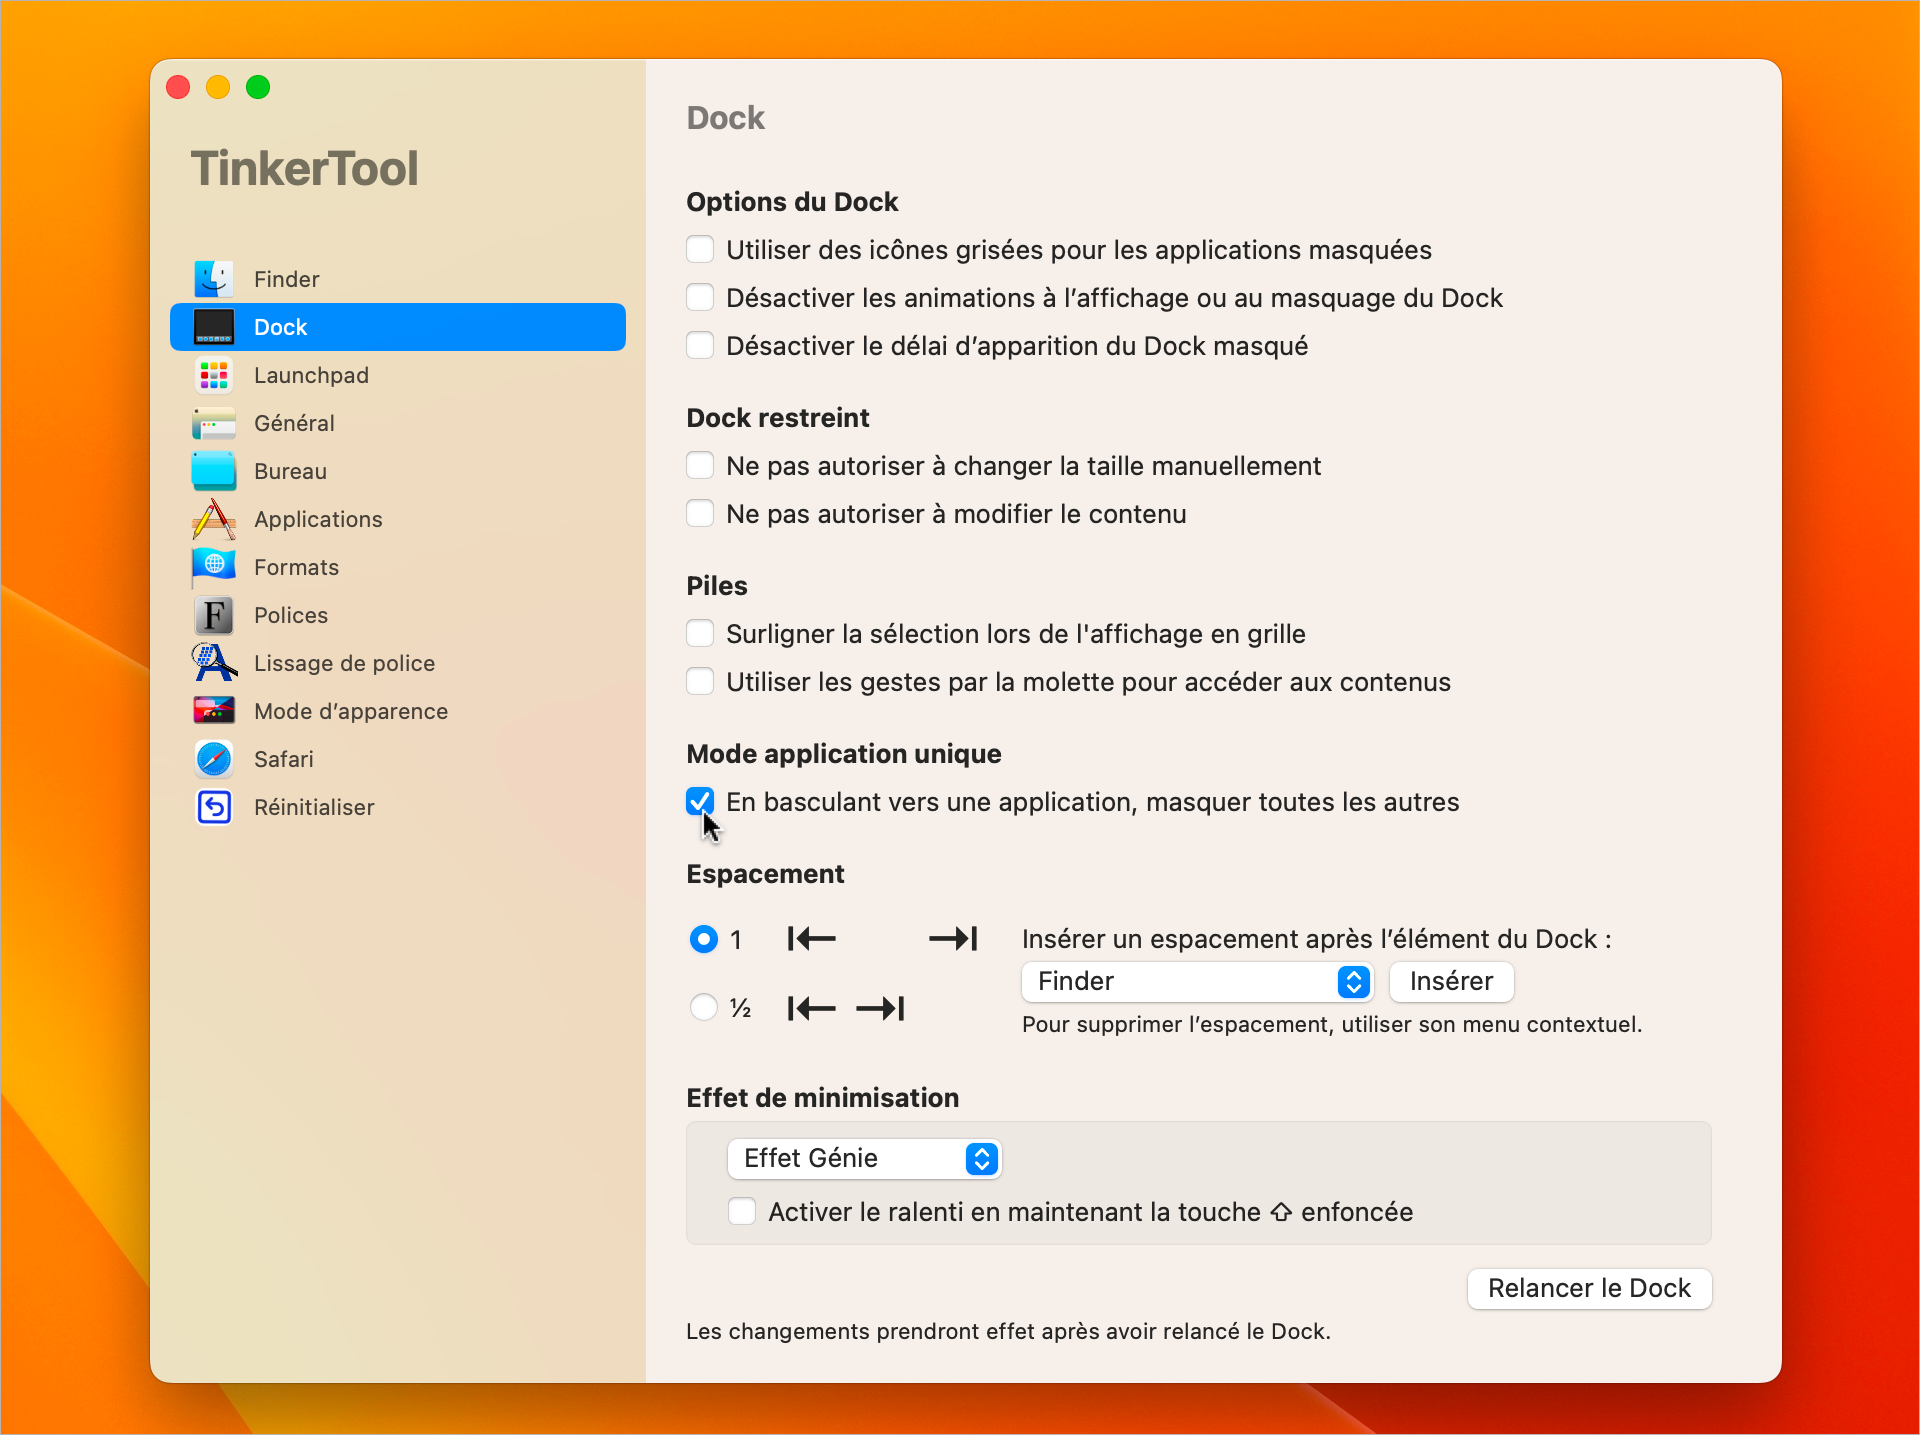Screen dimensions: 1920x1435
Task: Select Polices label in the sidebar
Action: tap(291, 615)
